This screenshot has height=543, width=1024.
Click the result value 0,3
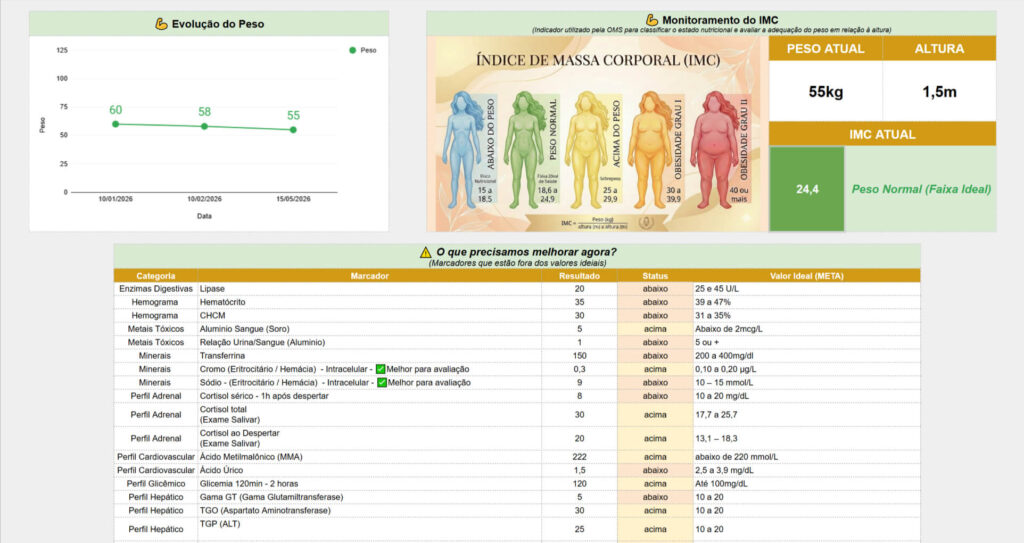pos(579,369)
